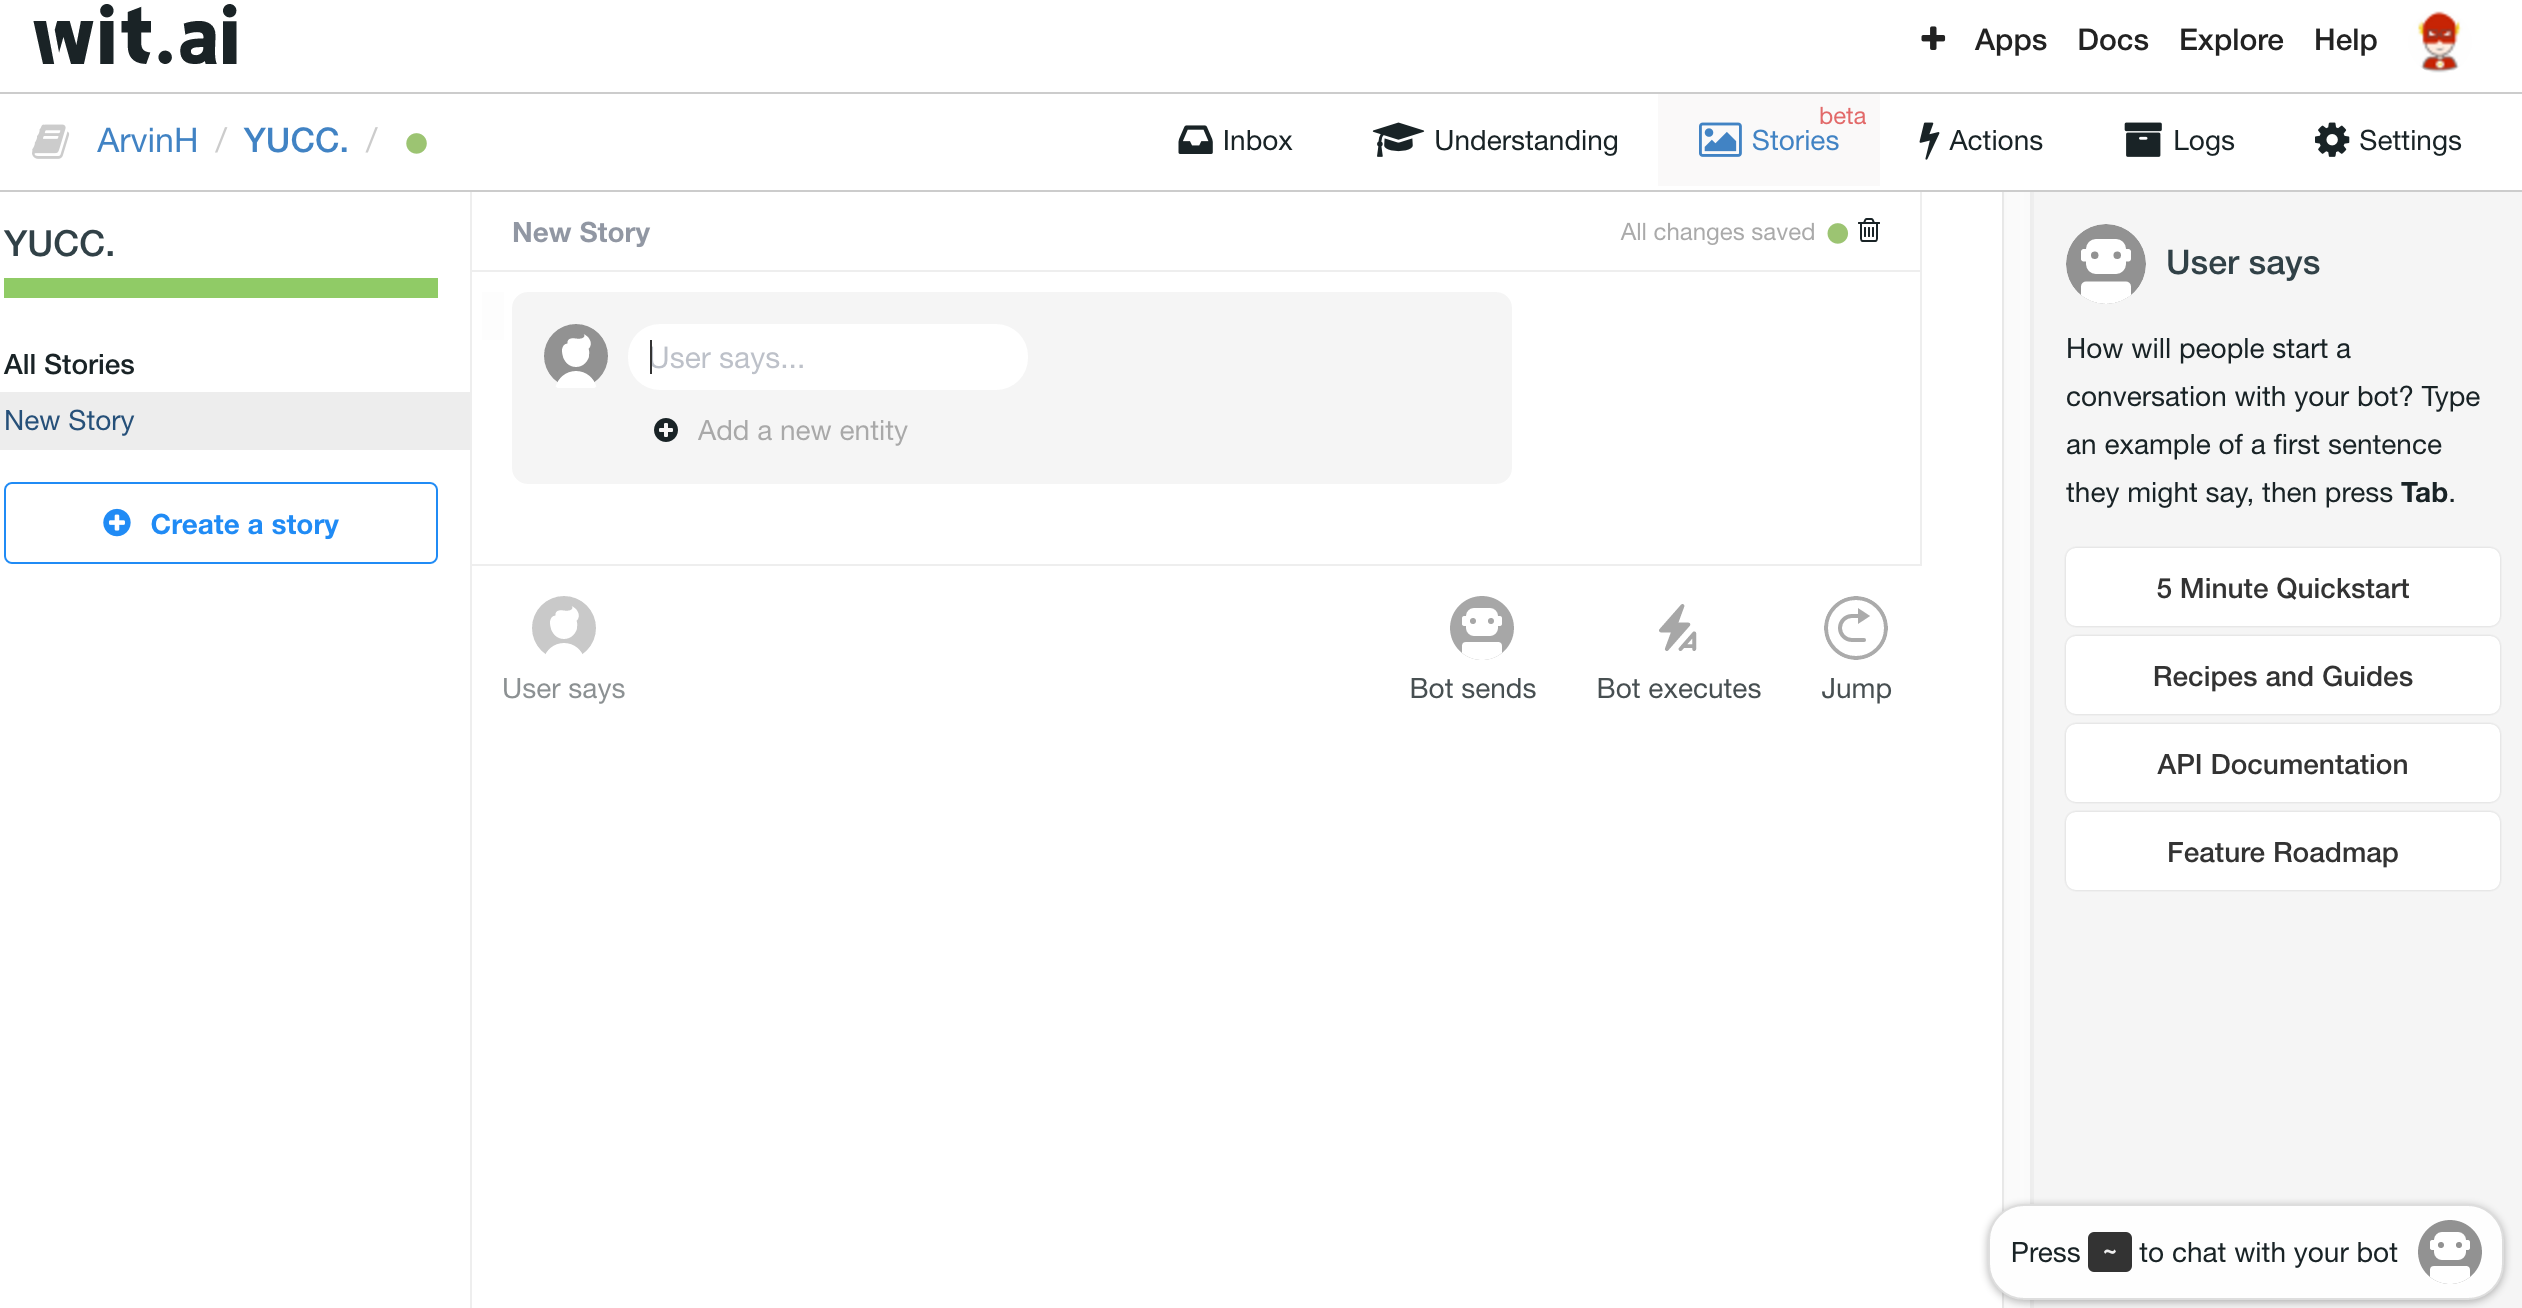Click the wit.ai logo
The image size is (2522, 1308).
[136, 36]
